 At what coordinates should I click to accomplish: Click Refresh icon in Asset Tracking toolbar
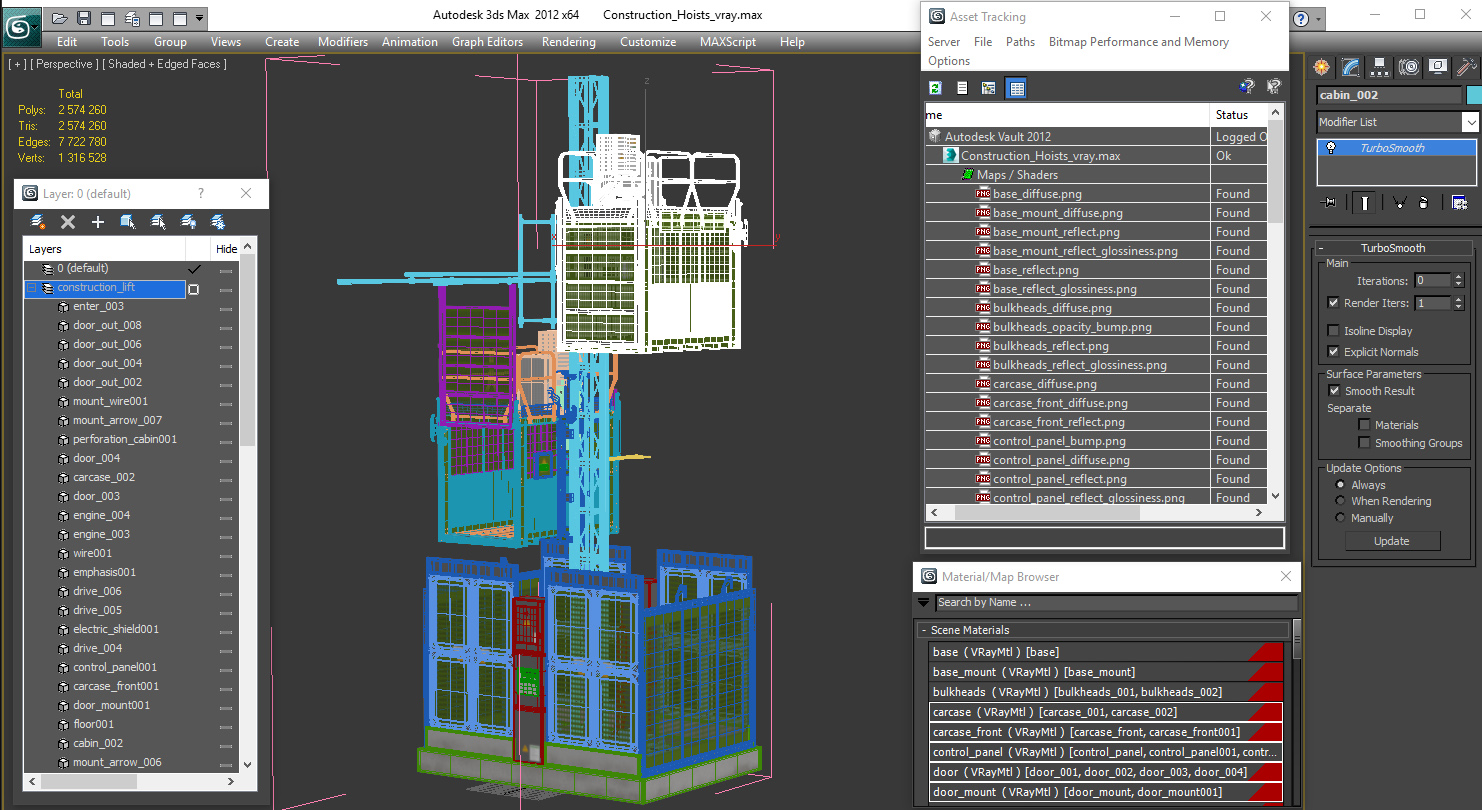tap(935, 88)
